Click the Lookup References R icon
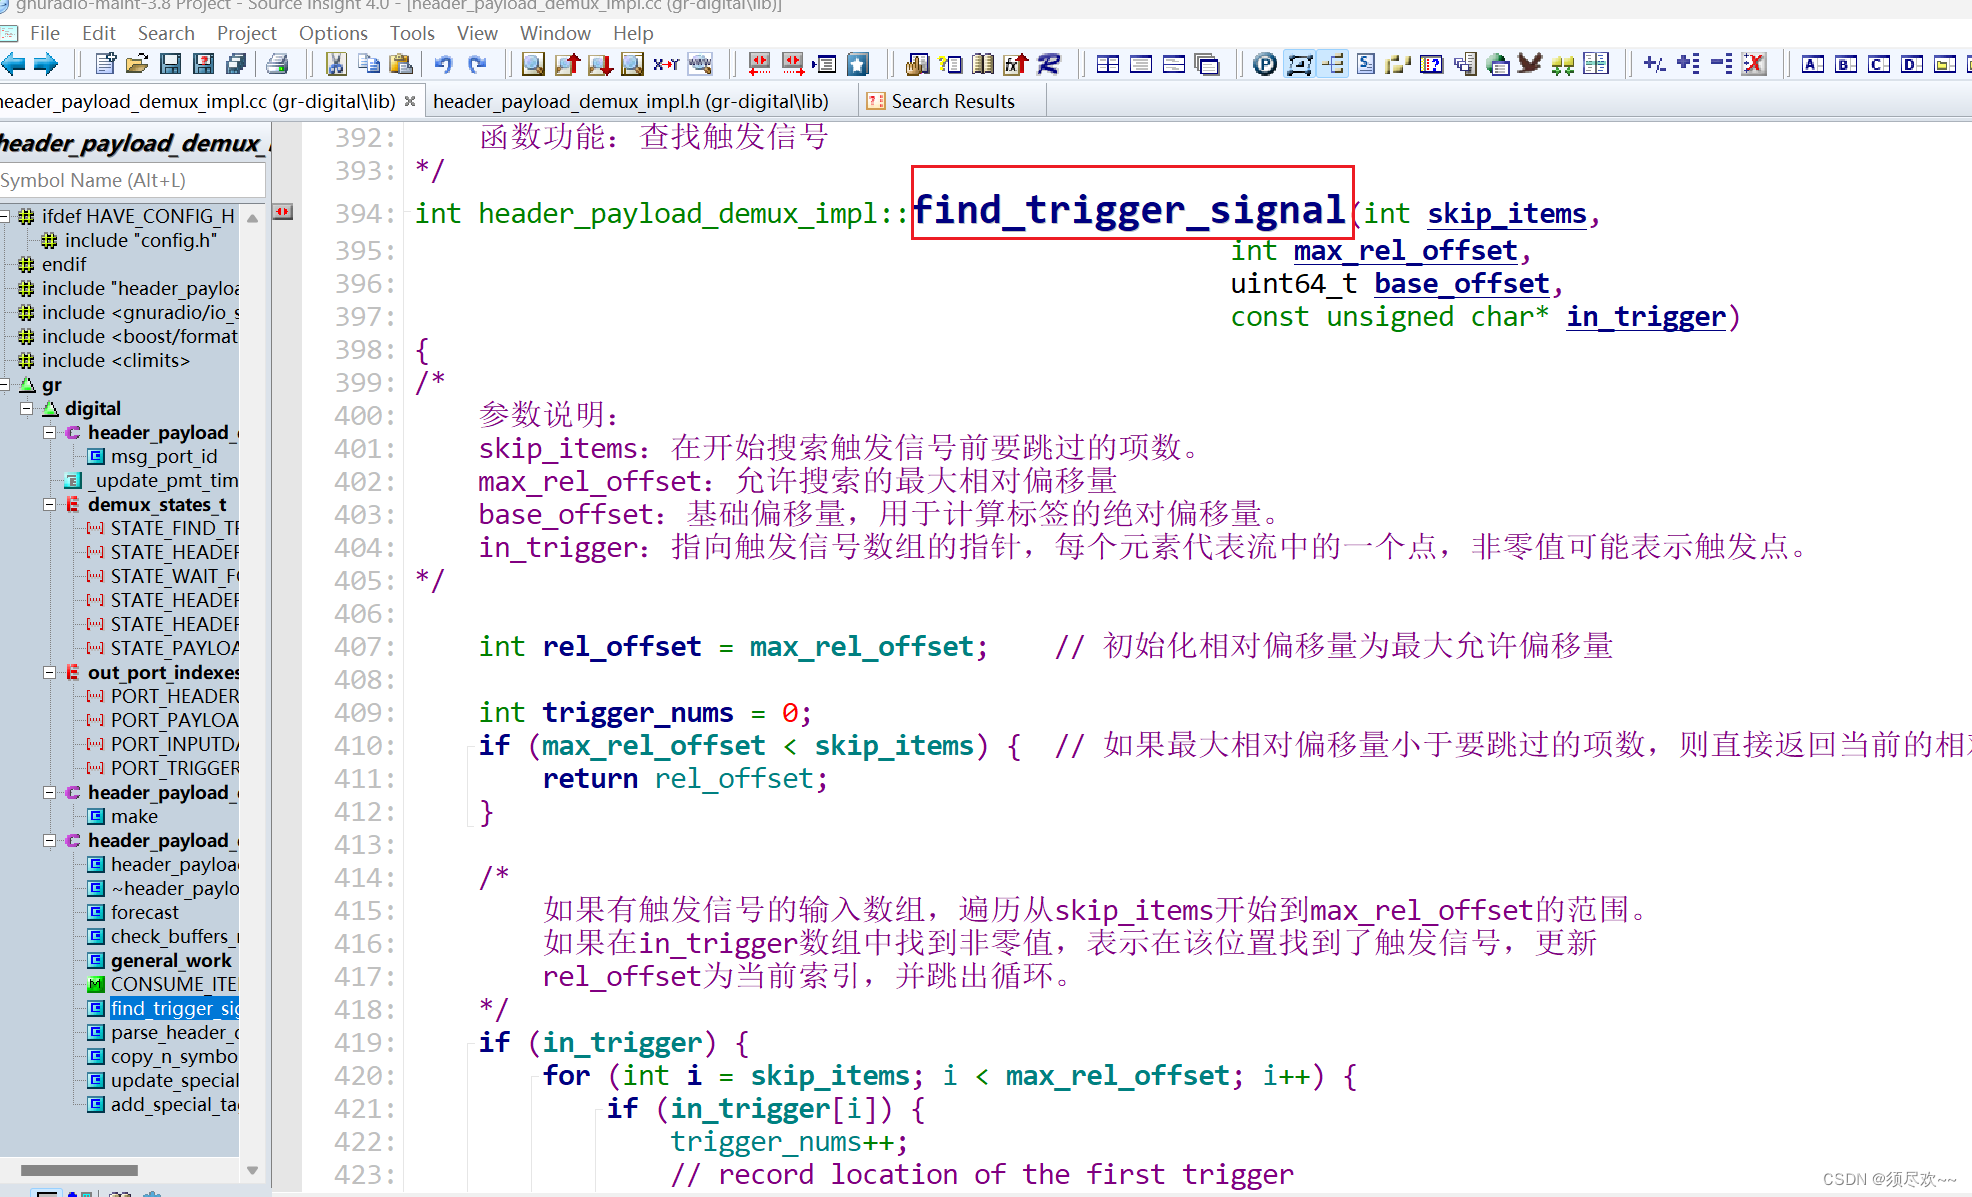Viewport: 1972px width, 1197px height. click(x=1049, y=65)
